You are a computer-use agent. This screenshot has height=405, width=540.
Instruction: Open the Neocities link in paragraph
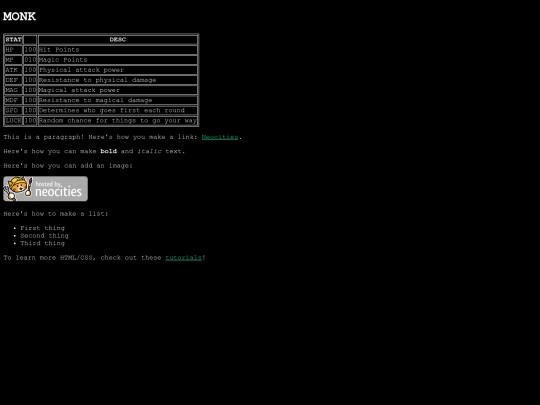click(220, 137)
